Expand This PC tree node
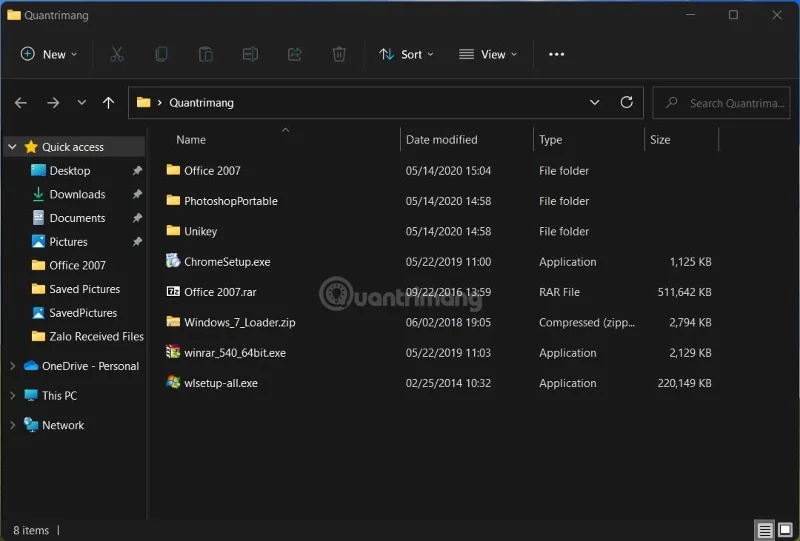 point(13,396)
